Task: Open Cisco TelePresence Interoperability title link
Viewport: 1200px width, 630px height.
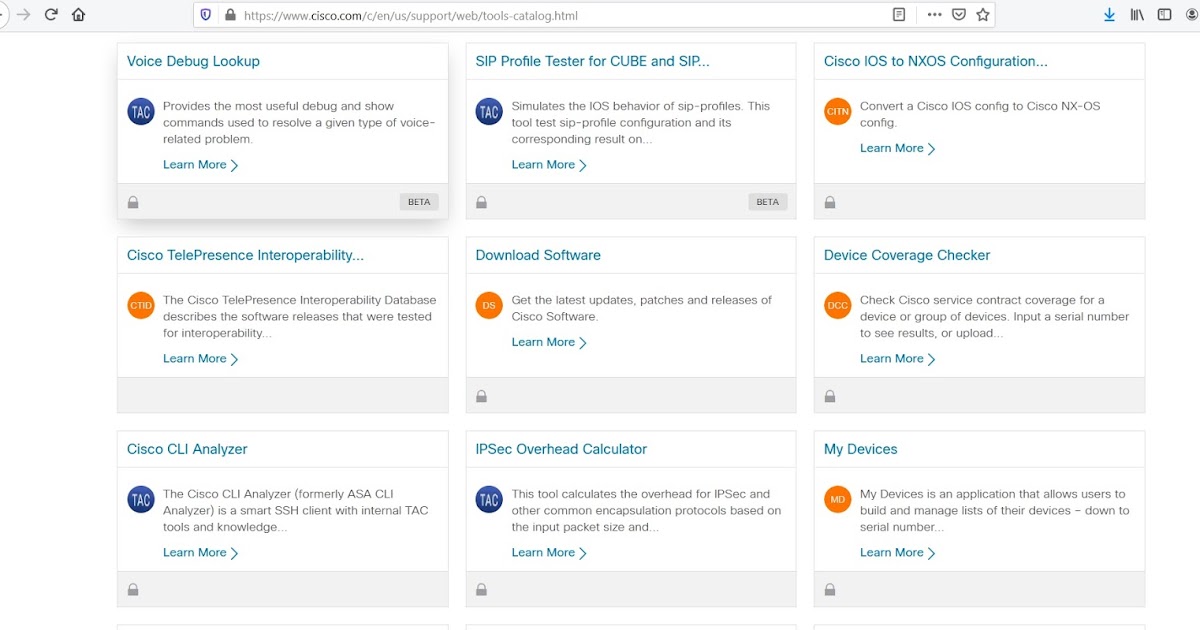Action: click(x=245, y=255)
